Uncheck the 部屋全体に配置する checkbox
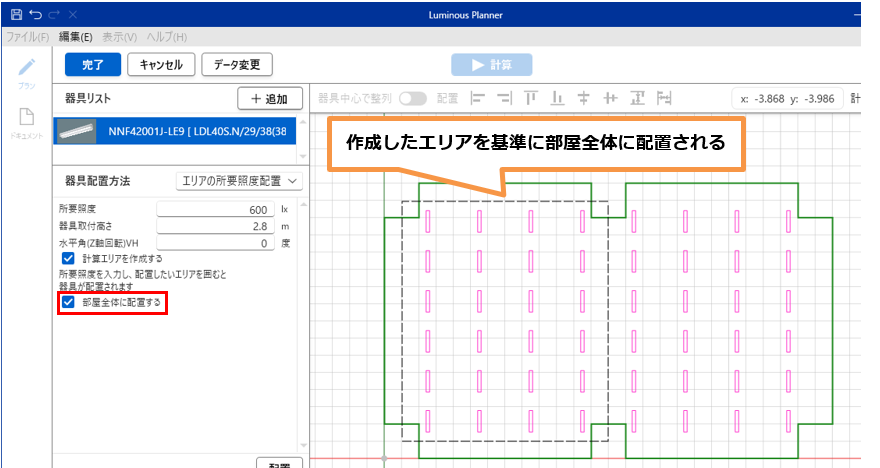This screenshot has width=880, height=468. 68,301
